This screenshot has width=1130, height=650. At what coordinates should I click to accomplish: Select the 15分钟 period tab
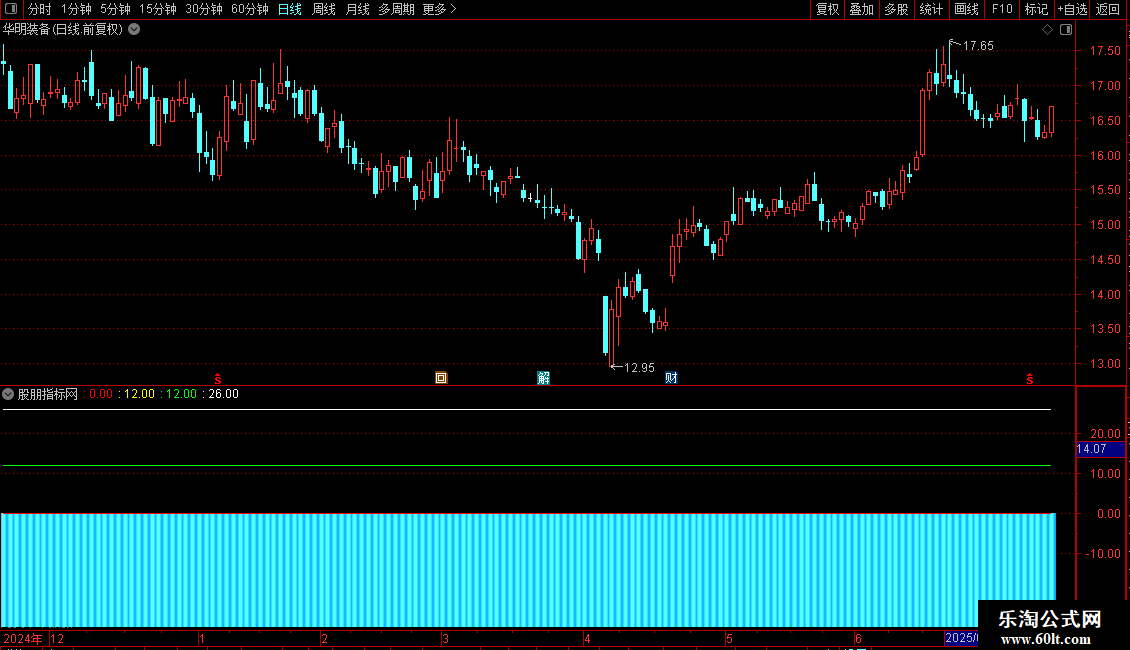pos(158,9)
